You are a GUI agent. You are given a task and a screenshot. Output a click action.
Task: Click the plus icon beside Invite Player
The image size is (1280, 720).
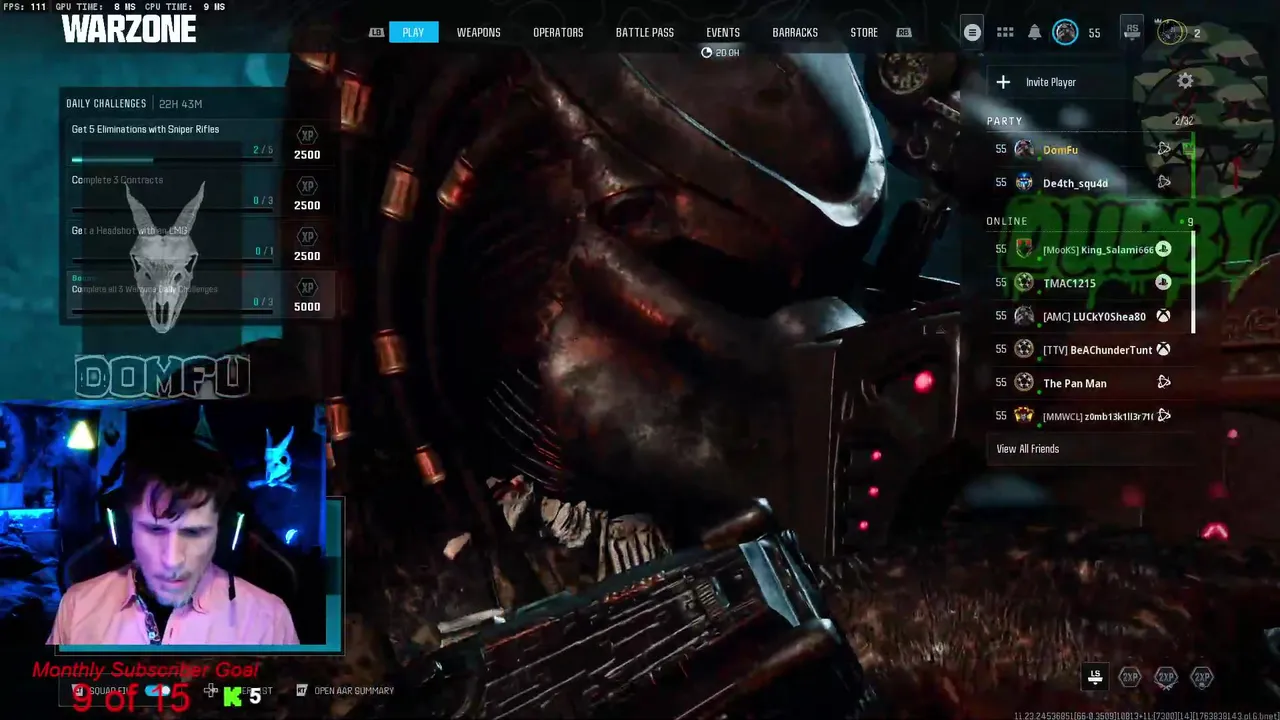pos(1003,82)
